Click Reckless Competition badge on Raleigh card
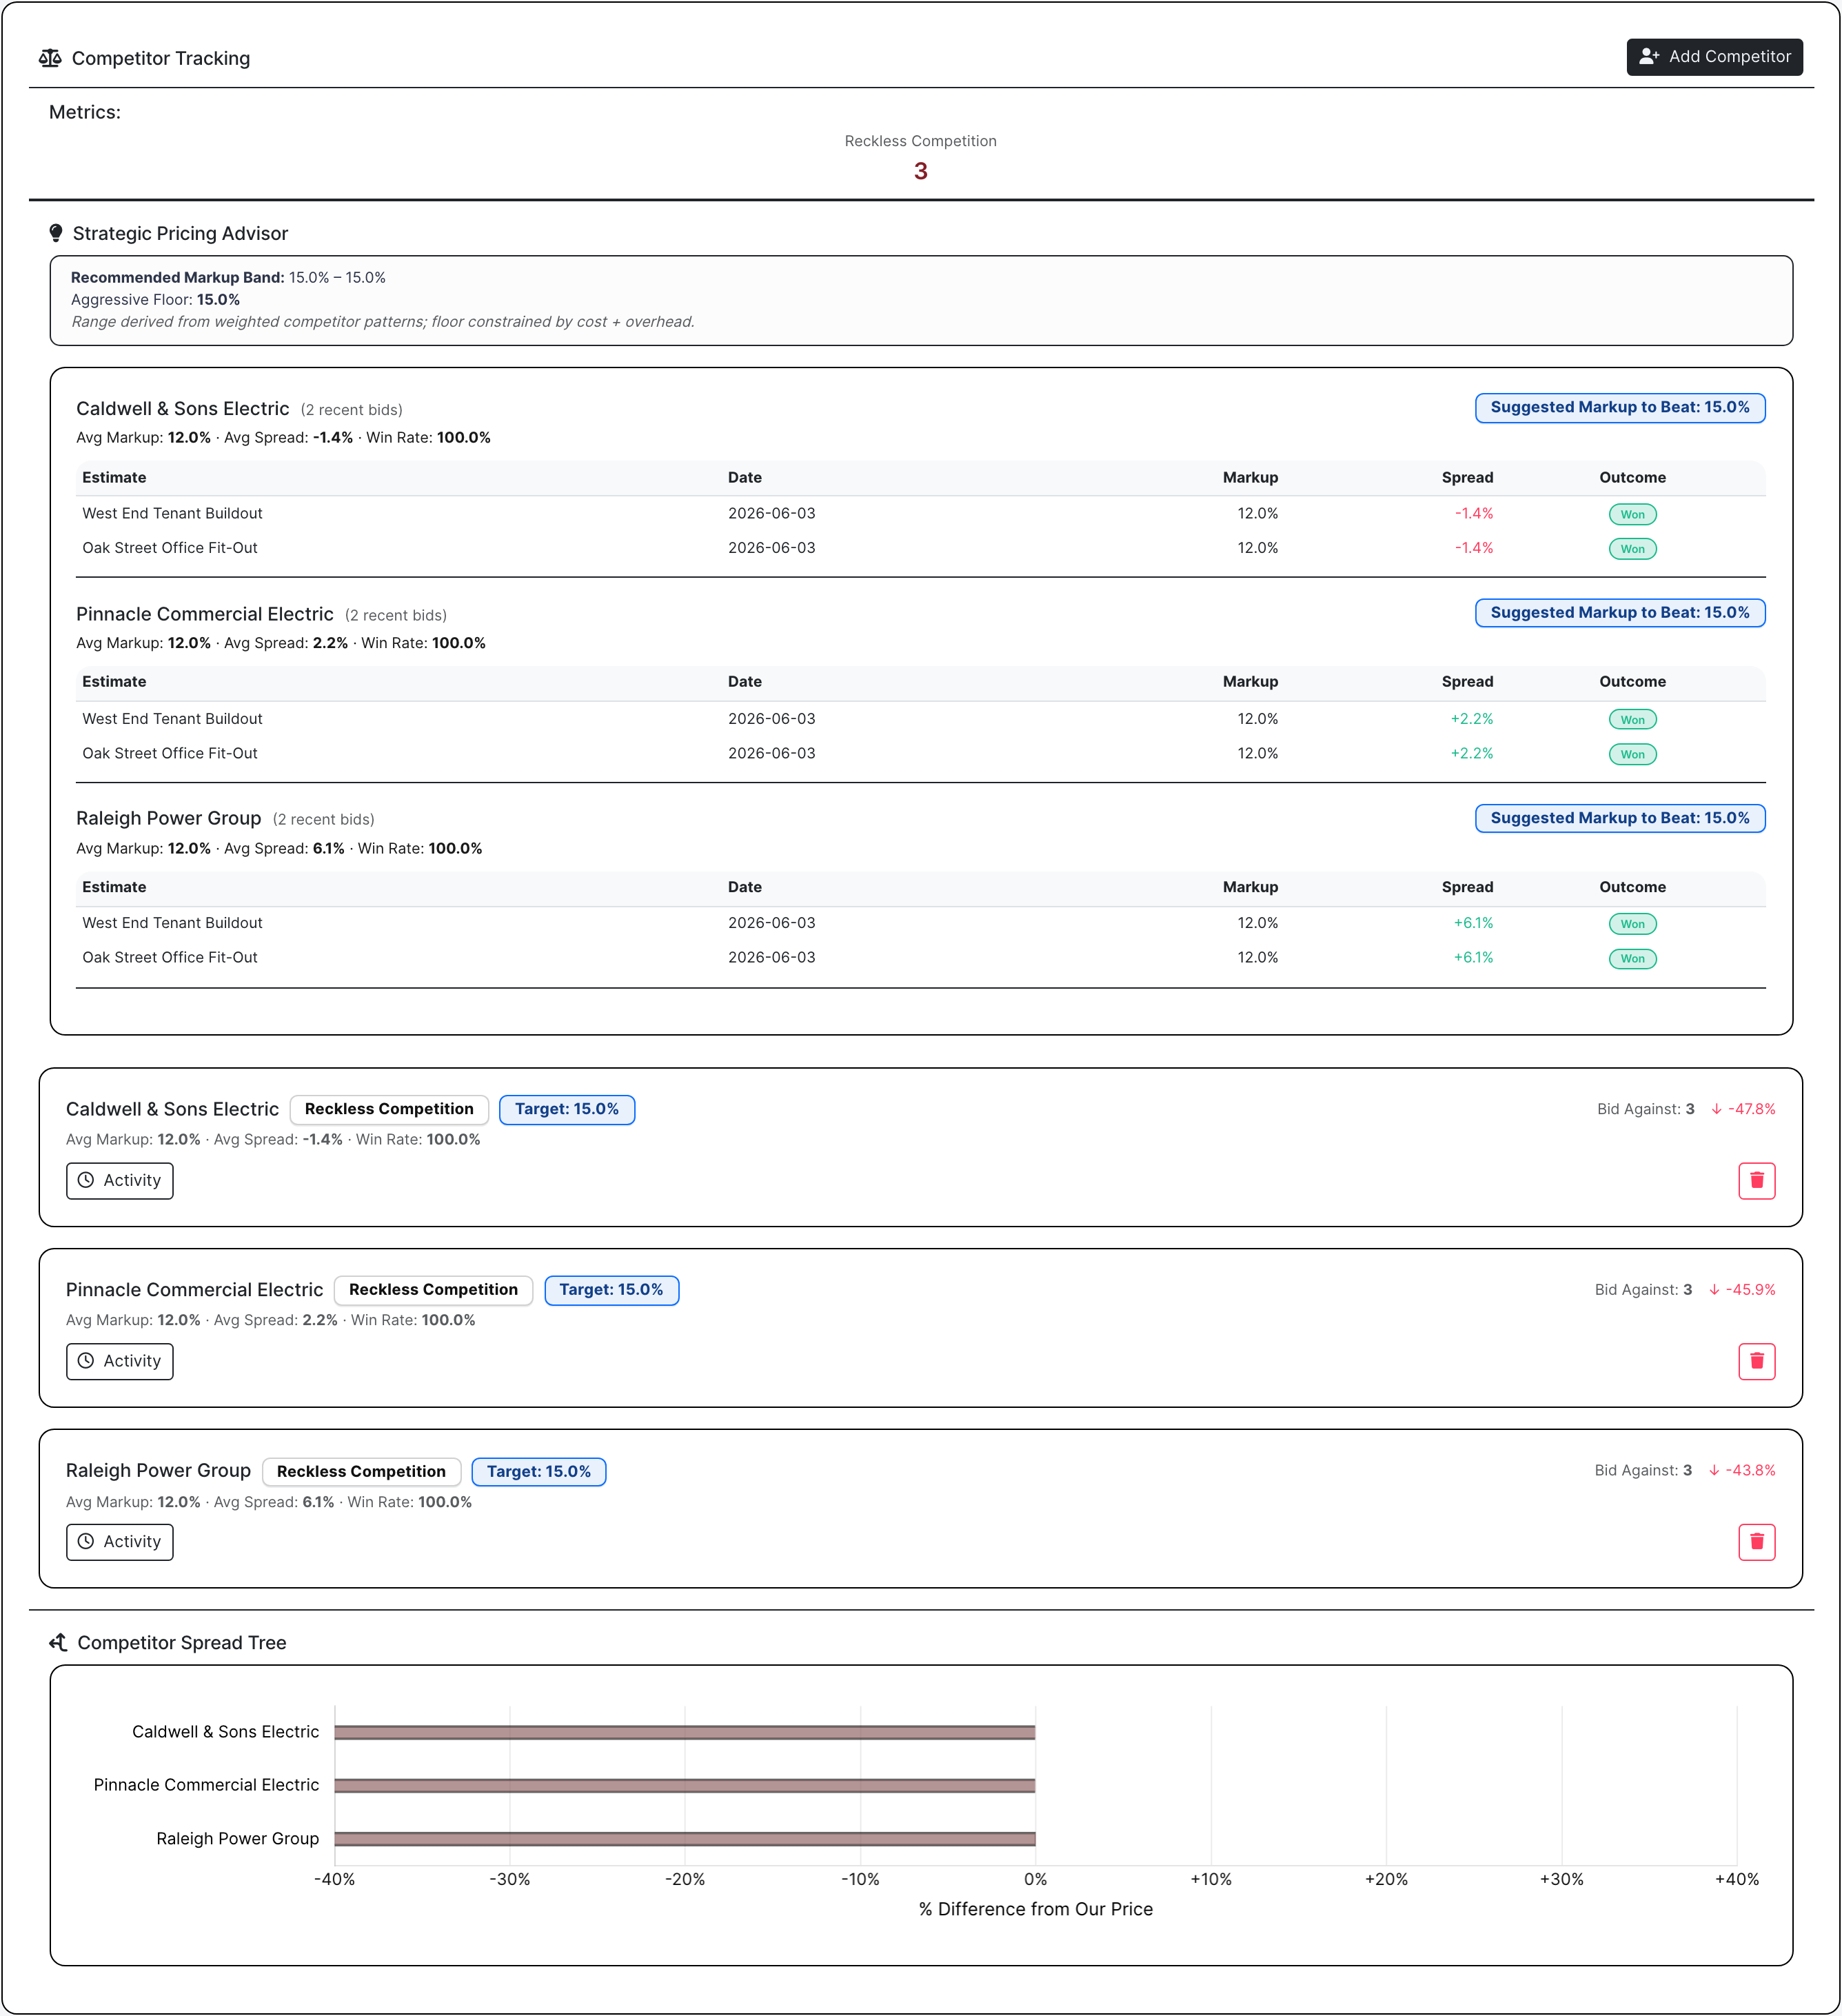 [361, 1471]
